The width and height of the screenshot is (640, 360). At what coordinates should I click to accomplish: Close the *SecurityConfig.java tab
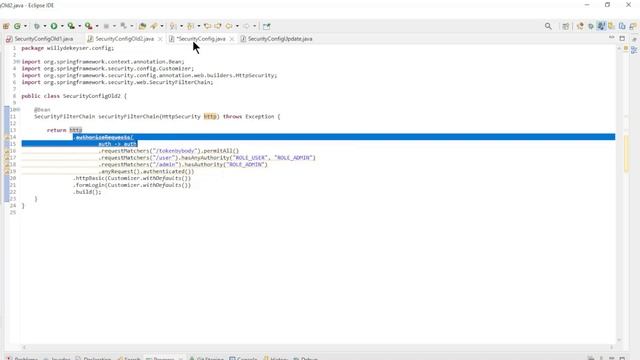click(x=232, y=39)
